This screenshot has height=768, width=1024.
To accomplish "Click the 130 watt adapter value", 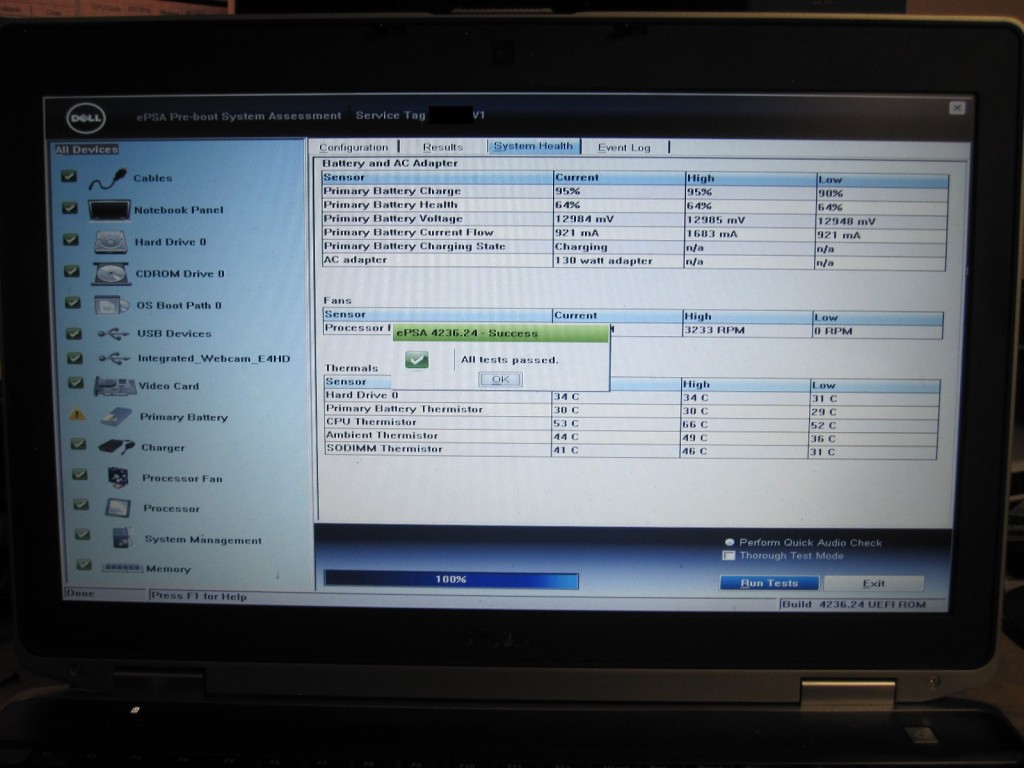I will point(603,261).
